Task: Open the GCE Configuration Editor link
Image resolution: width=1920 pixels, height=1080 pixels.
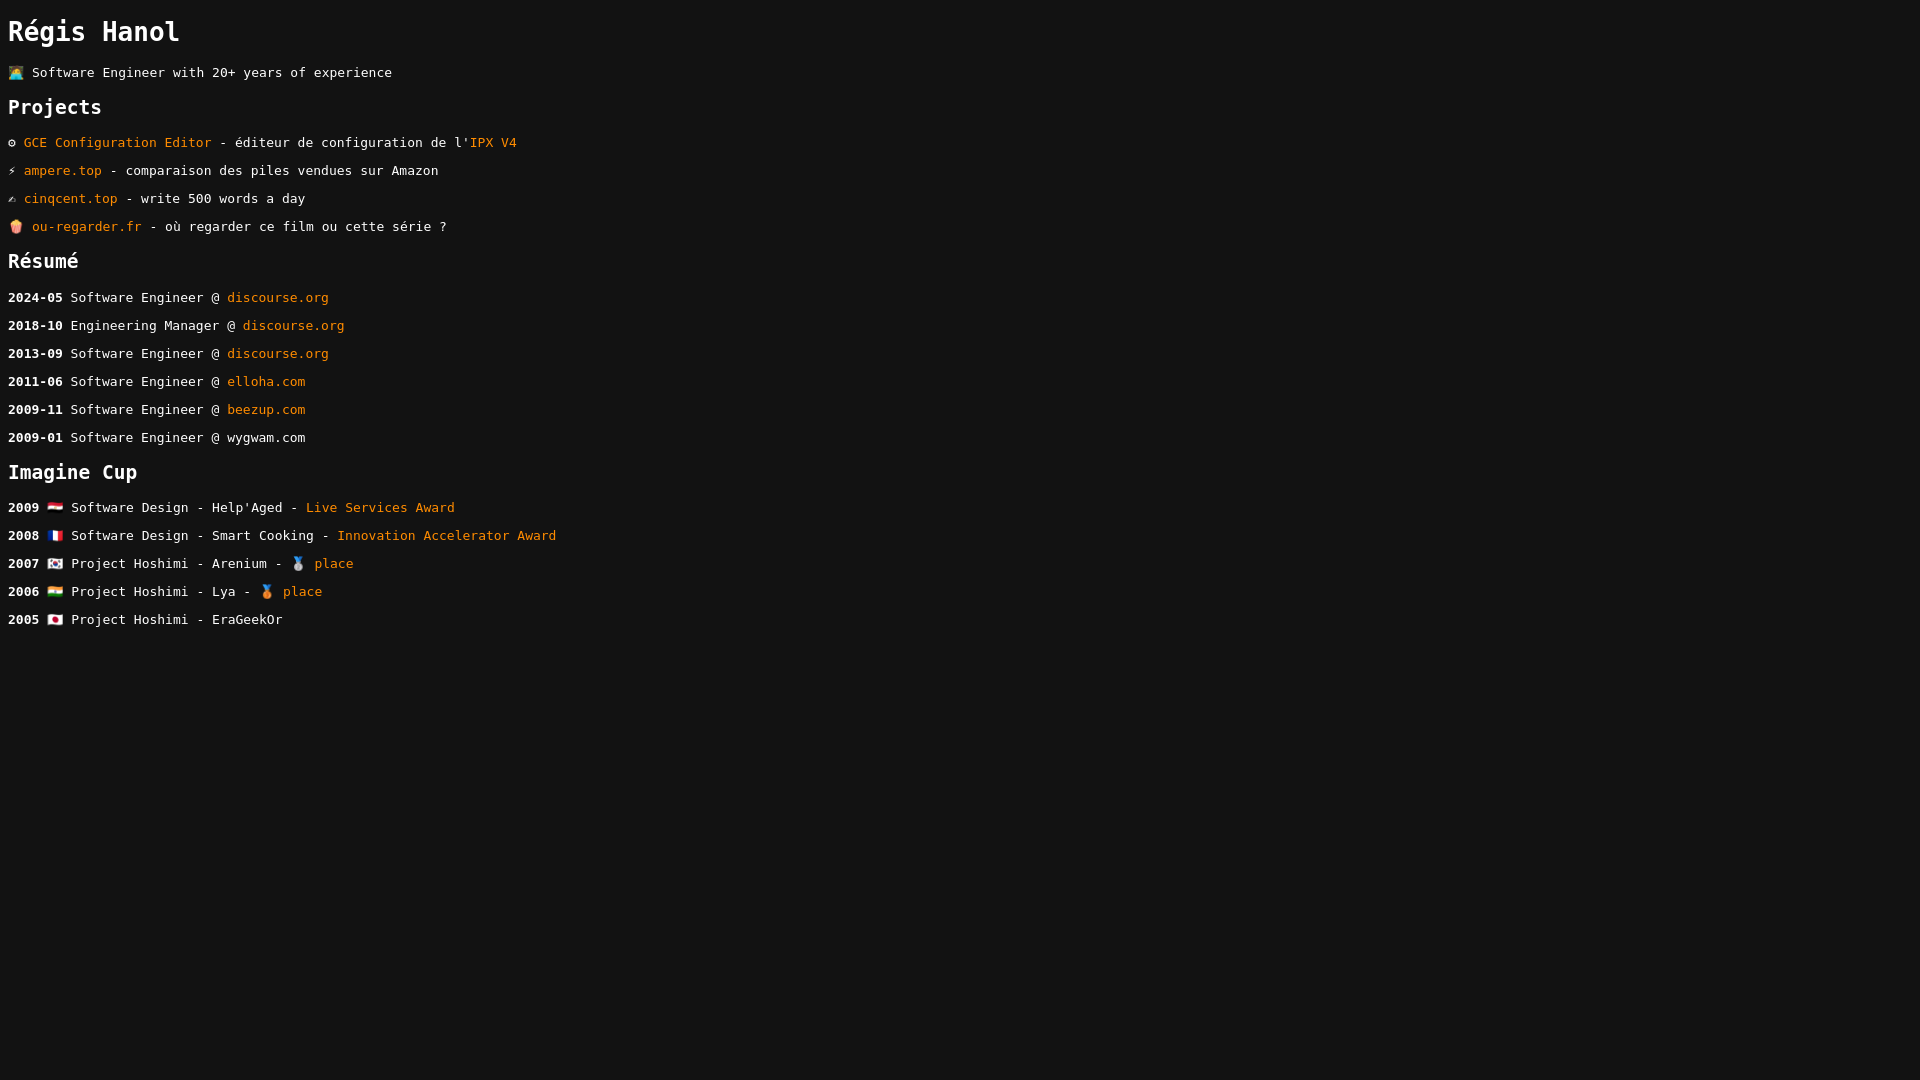Action: coord(117,143)
